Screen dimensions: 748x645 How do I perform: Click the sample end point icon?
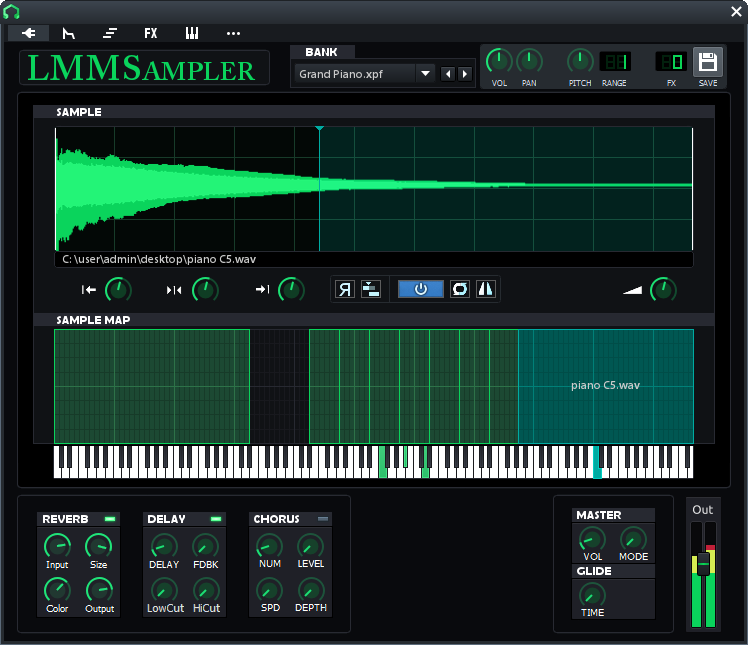(x=262, y=289)
